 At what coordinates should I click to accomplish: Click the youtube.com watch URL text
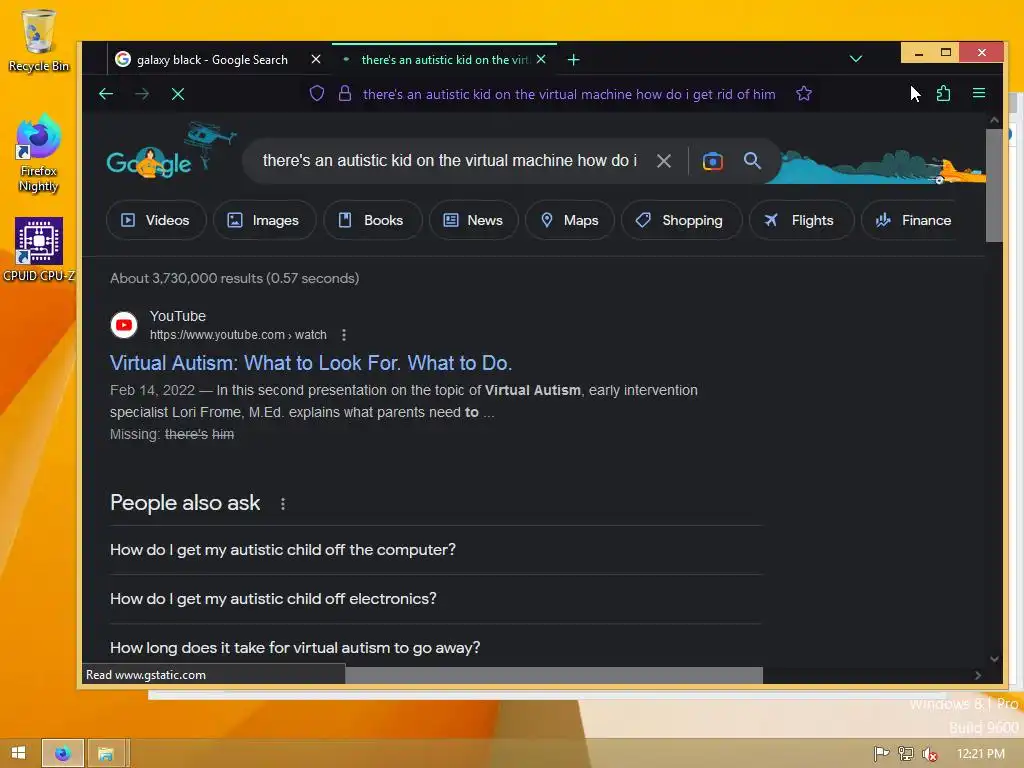(x=238, y=335)
